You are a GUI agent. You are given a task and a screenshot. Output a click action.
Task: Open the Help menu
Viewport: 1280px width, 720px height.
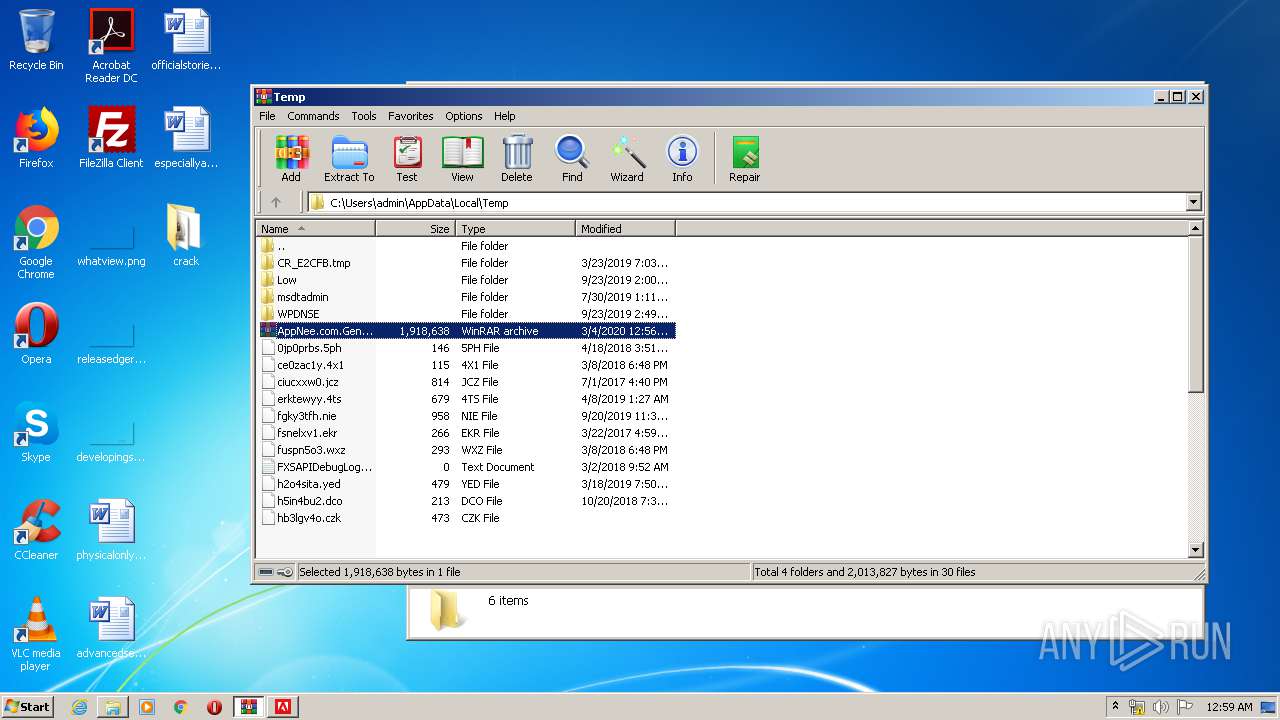coord(505,116)
